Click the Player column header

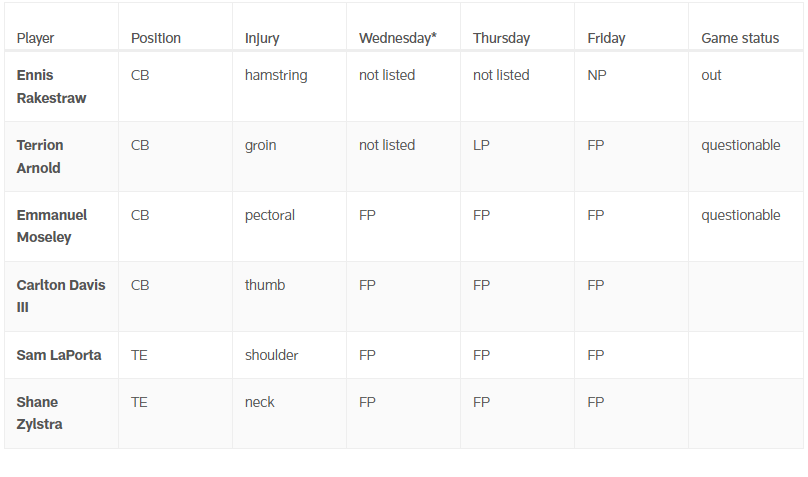(x=35, y=38)
